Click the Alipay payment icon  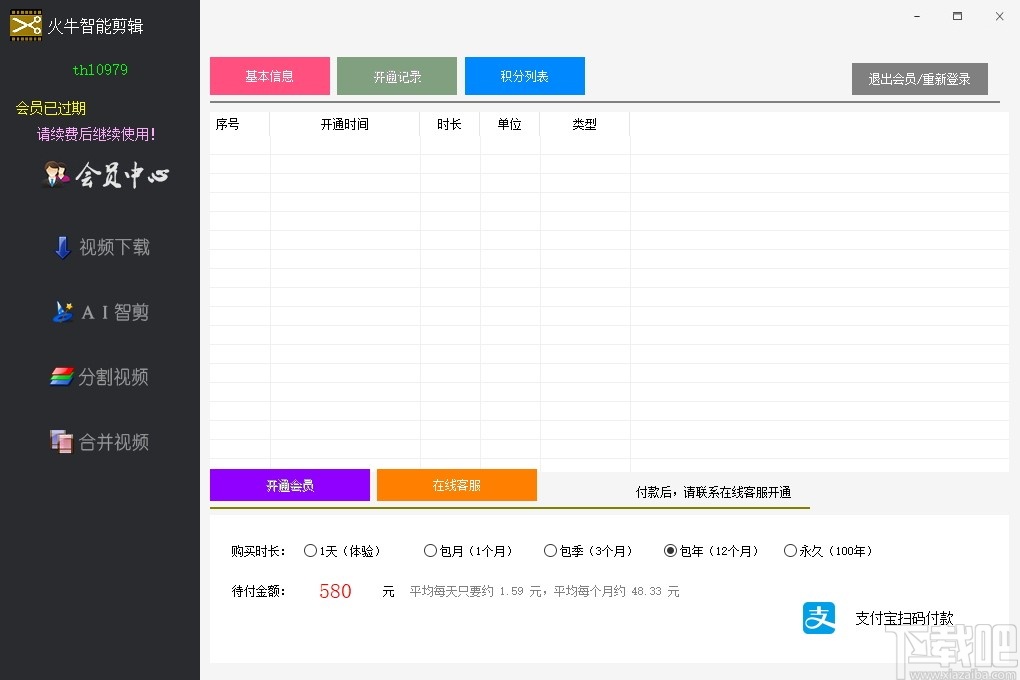click(818, 618)
